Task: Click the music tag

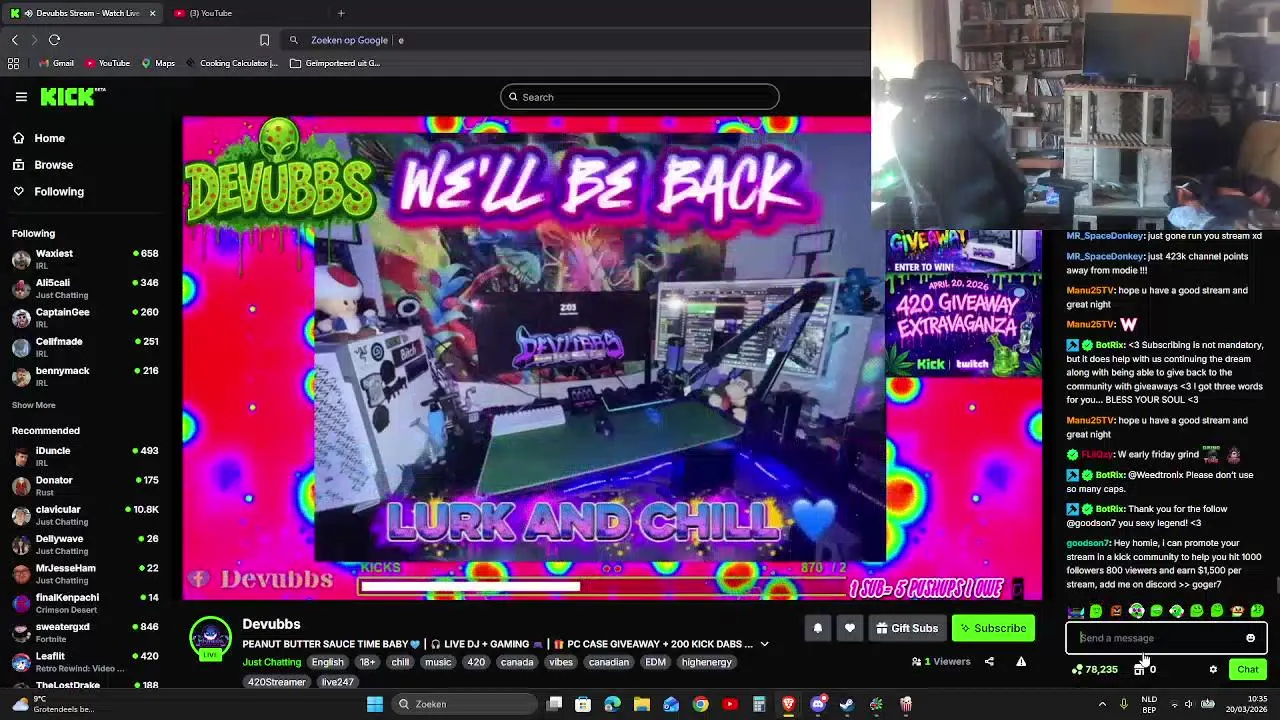Action: pyautogui.click(x=438, y=662)
